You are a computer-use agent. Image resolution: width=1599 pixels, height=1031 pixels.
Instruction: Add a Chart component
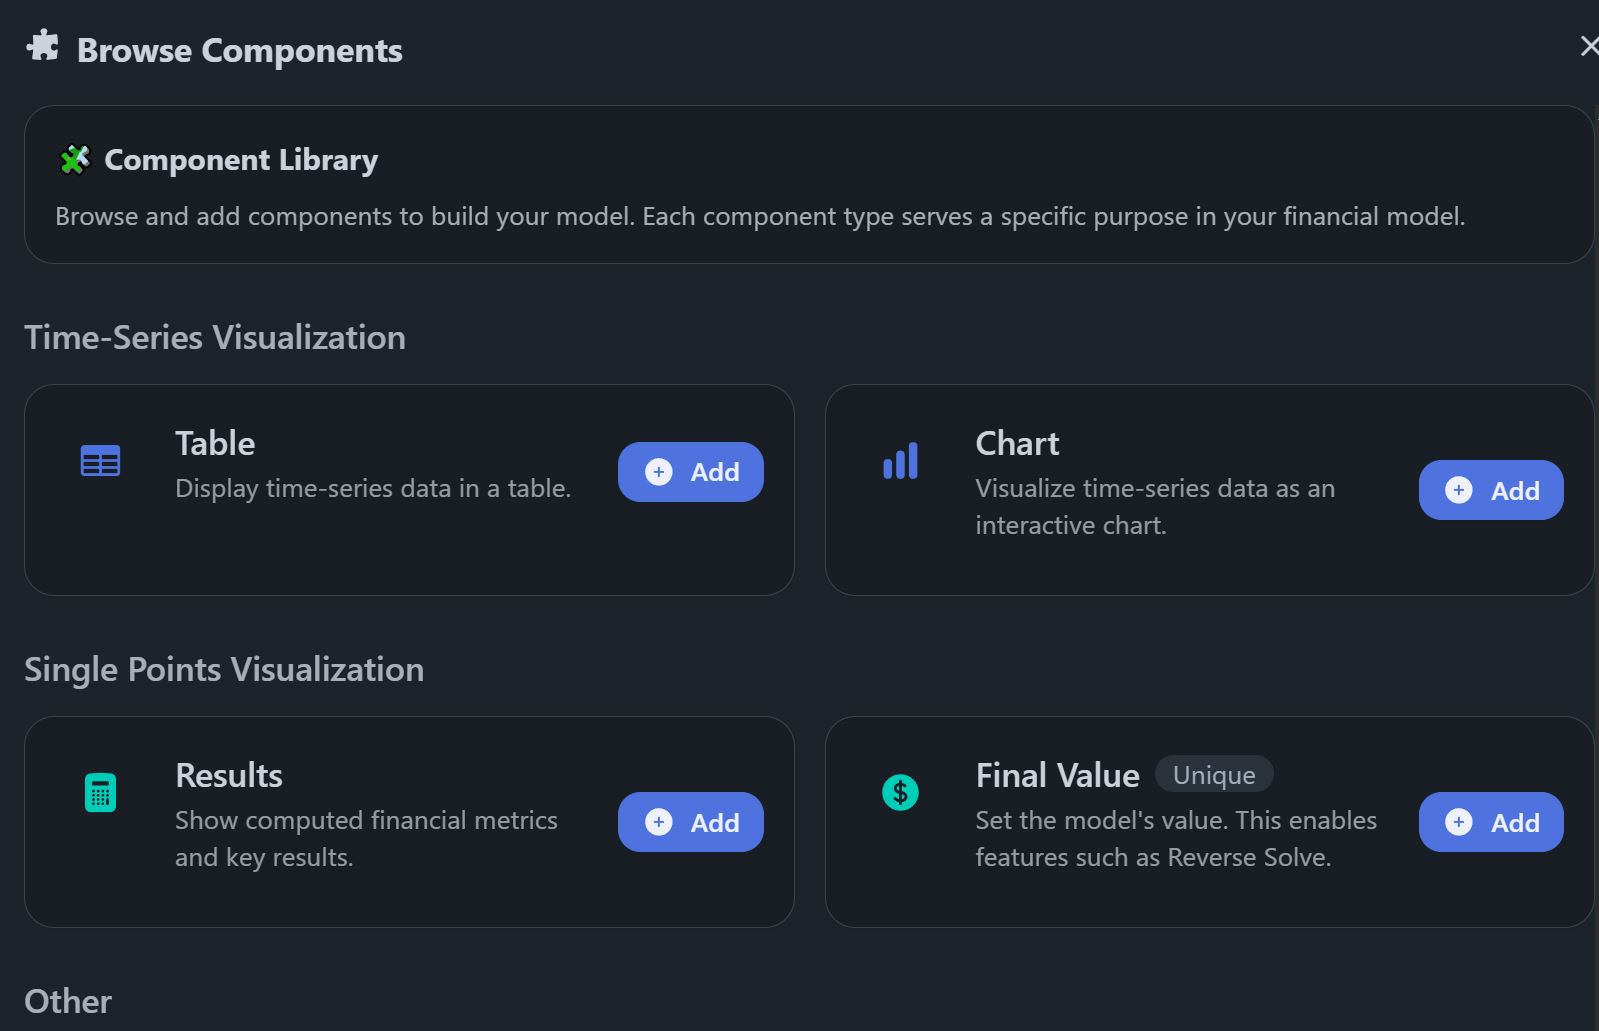pyautogui.click(x=1490, y=490)
